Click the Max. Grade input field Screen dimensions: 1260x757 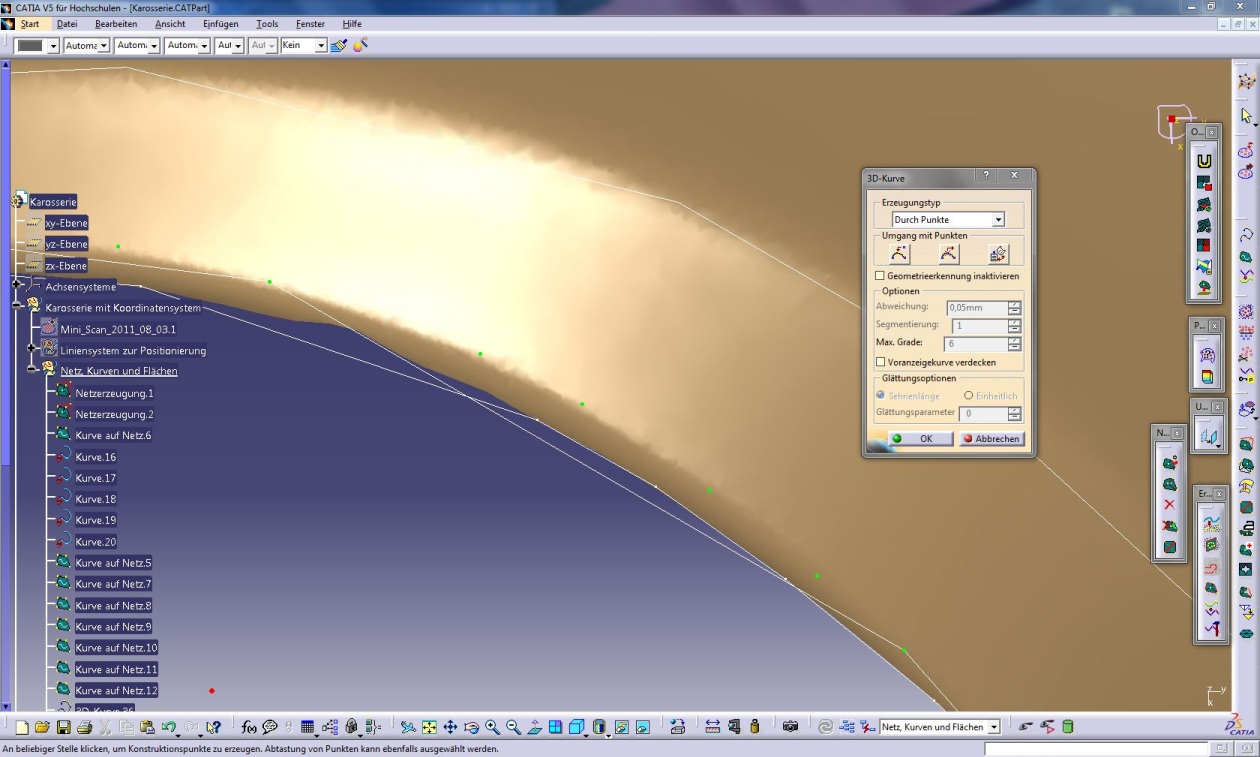[x=976, y=343]
